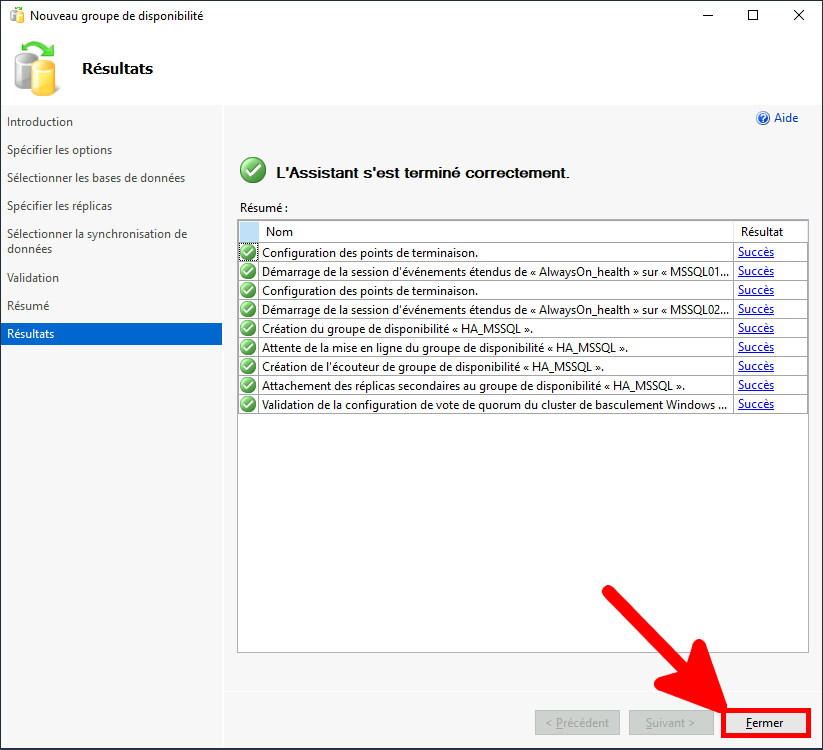Screen dimensions: 823x750
Task: Select the Résumé step in the sidebar
Action: (x=28, y=306)
